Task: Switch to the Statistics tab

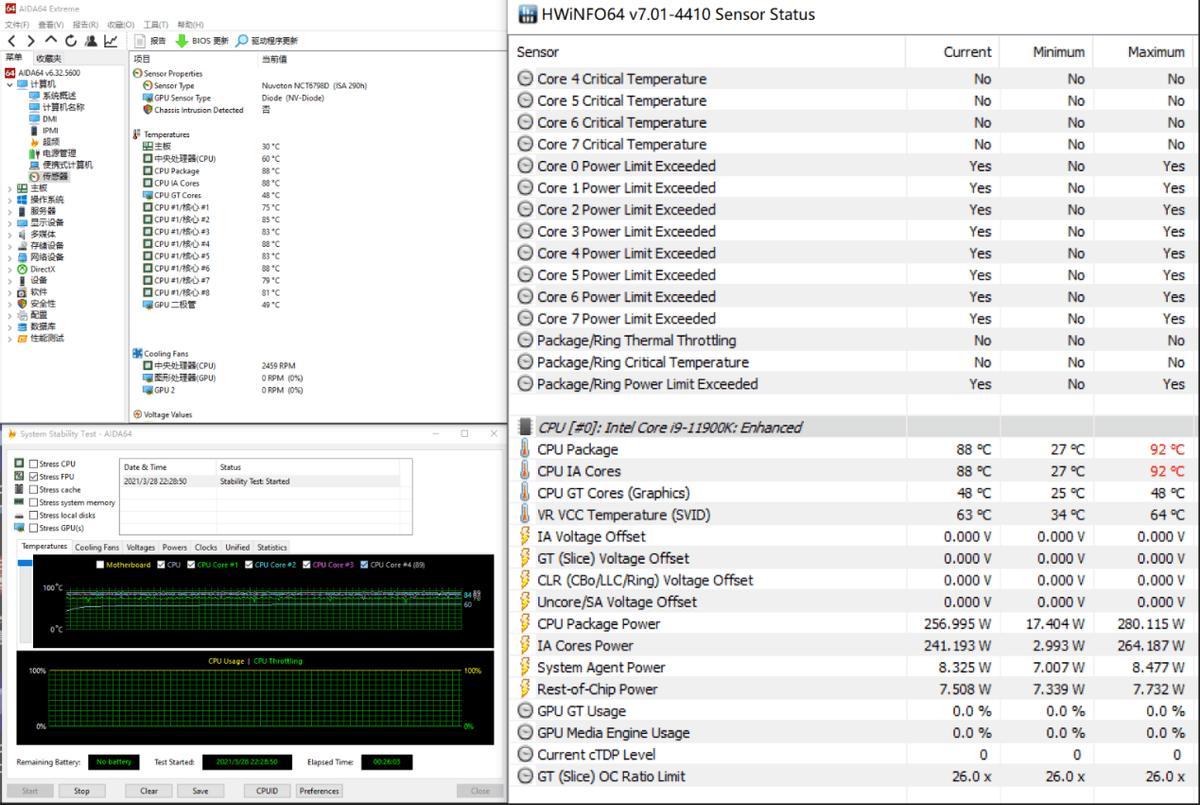Action: click(272, 547)
